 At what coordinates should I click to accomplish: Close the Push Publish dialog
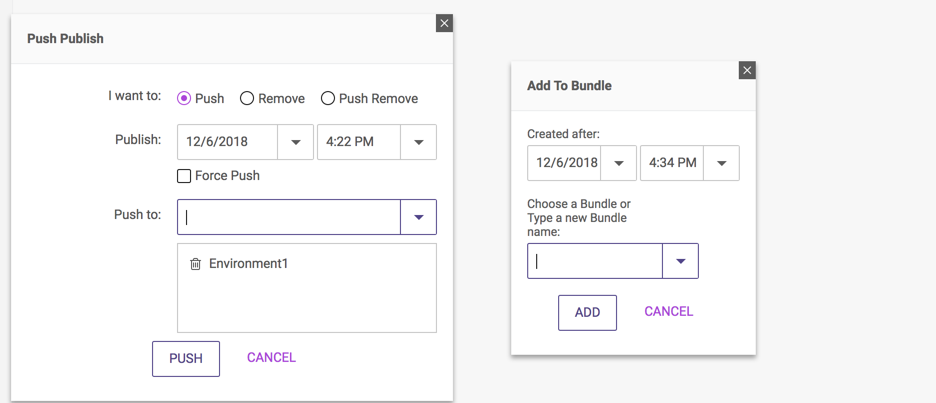[445, 23]
